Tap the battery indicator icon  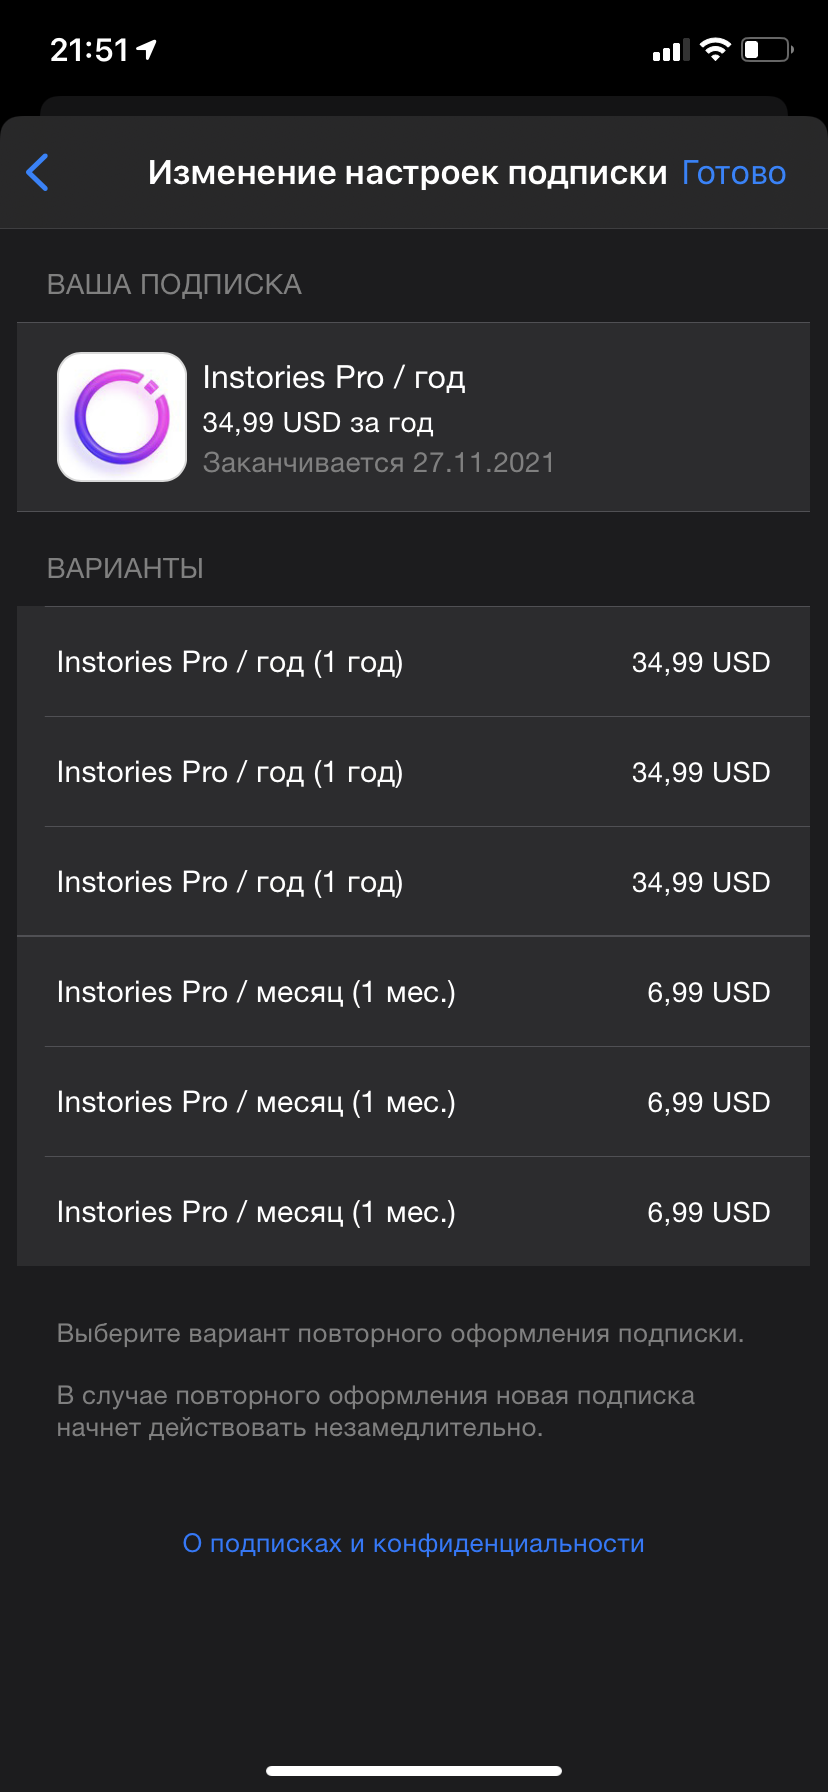pyautogui.click(x=766, y=49)
